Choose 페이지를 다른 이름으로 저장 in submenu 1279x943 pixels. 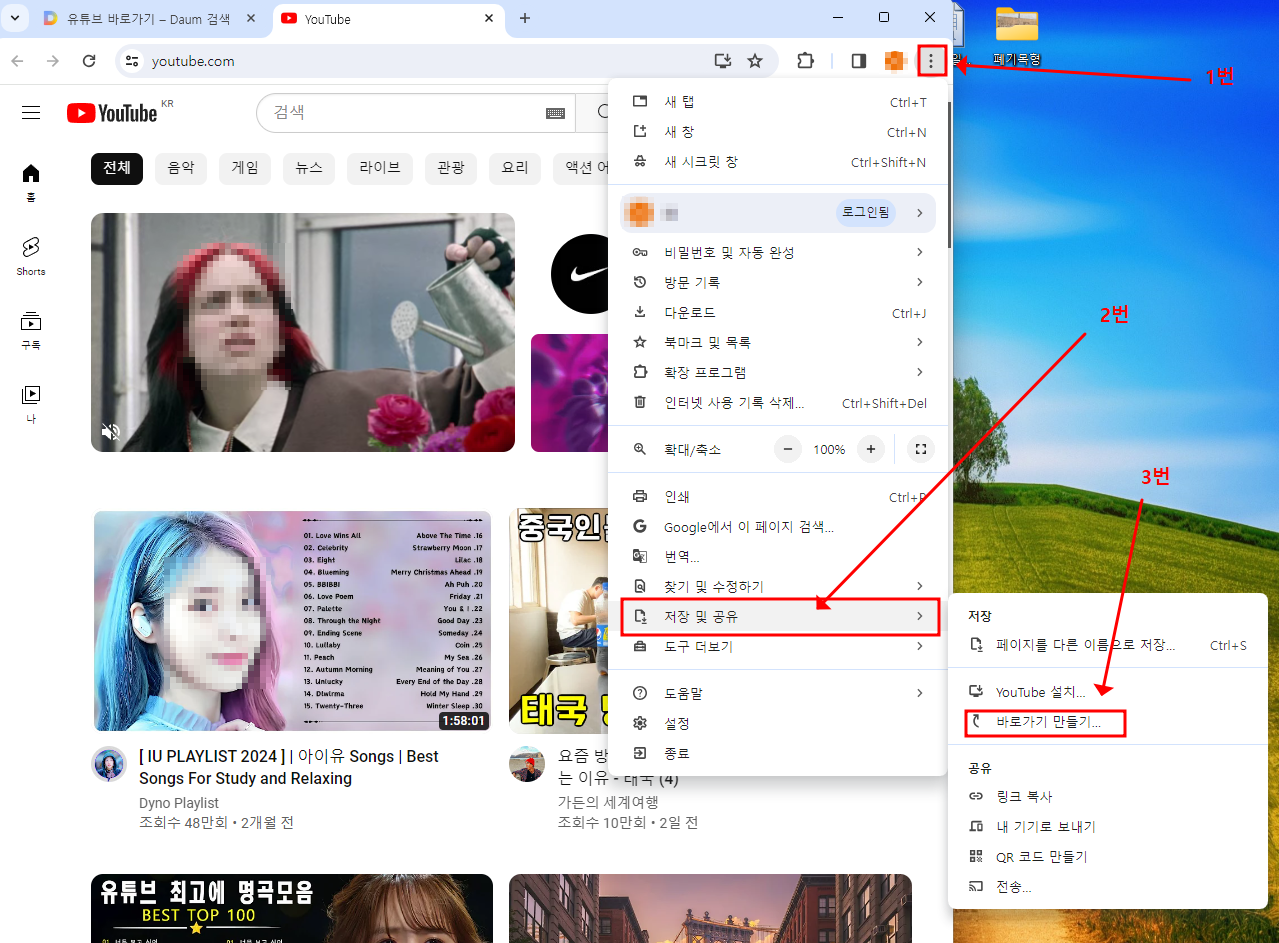(1108, 645)
